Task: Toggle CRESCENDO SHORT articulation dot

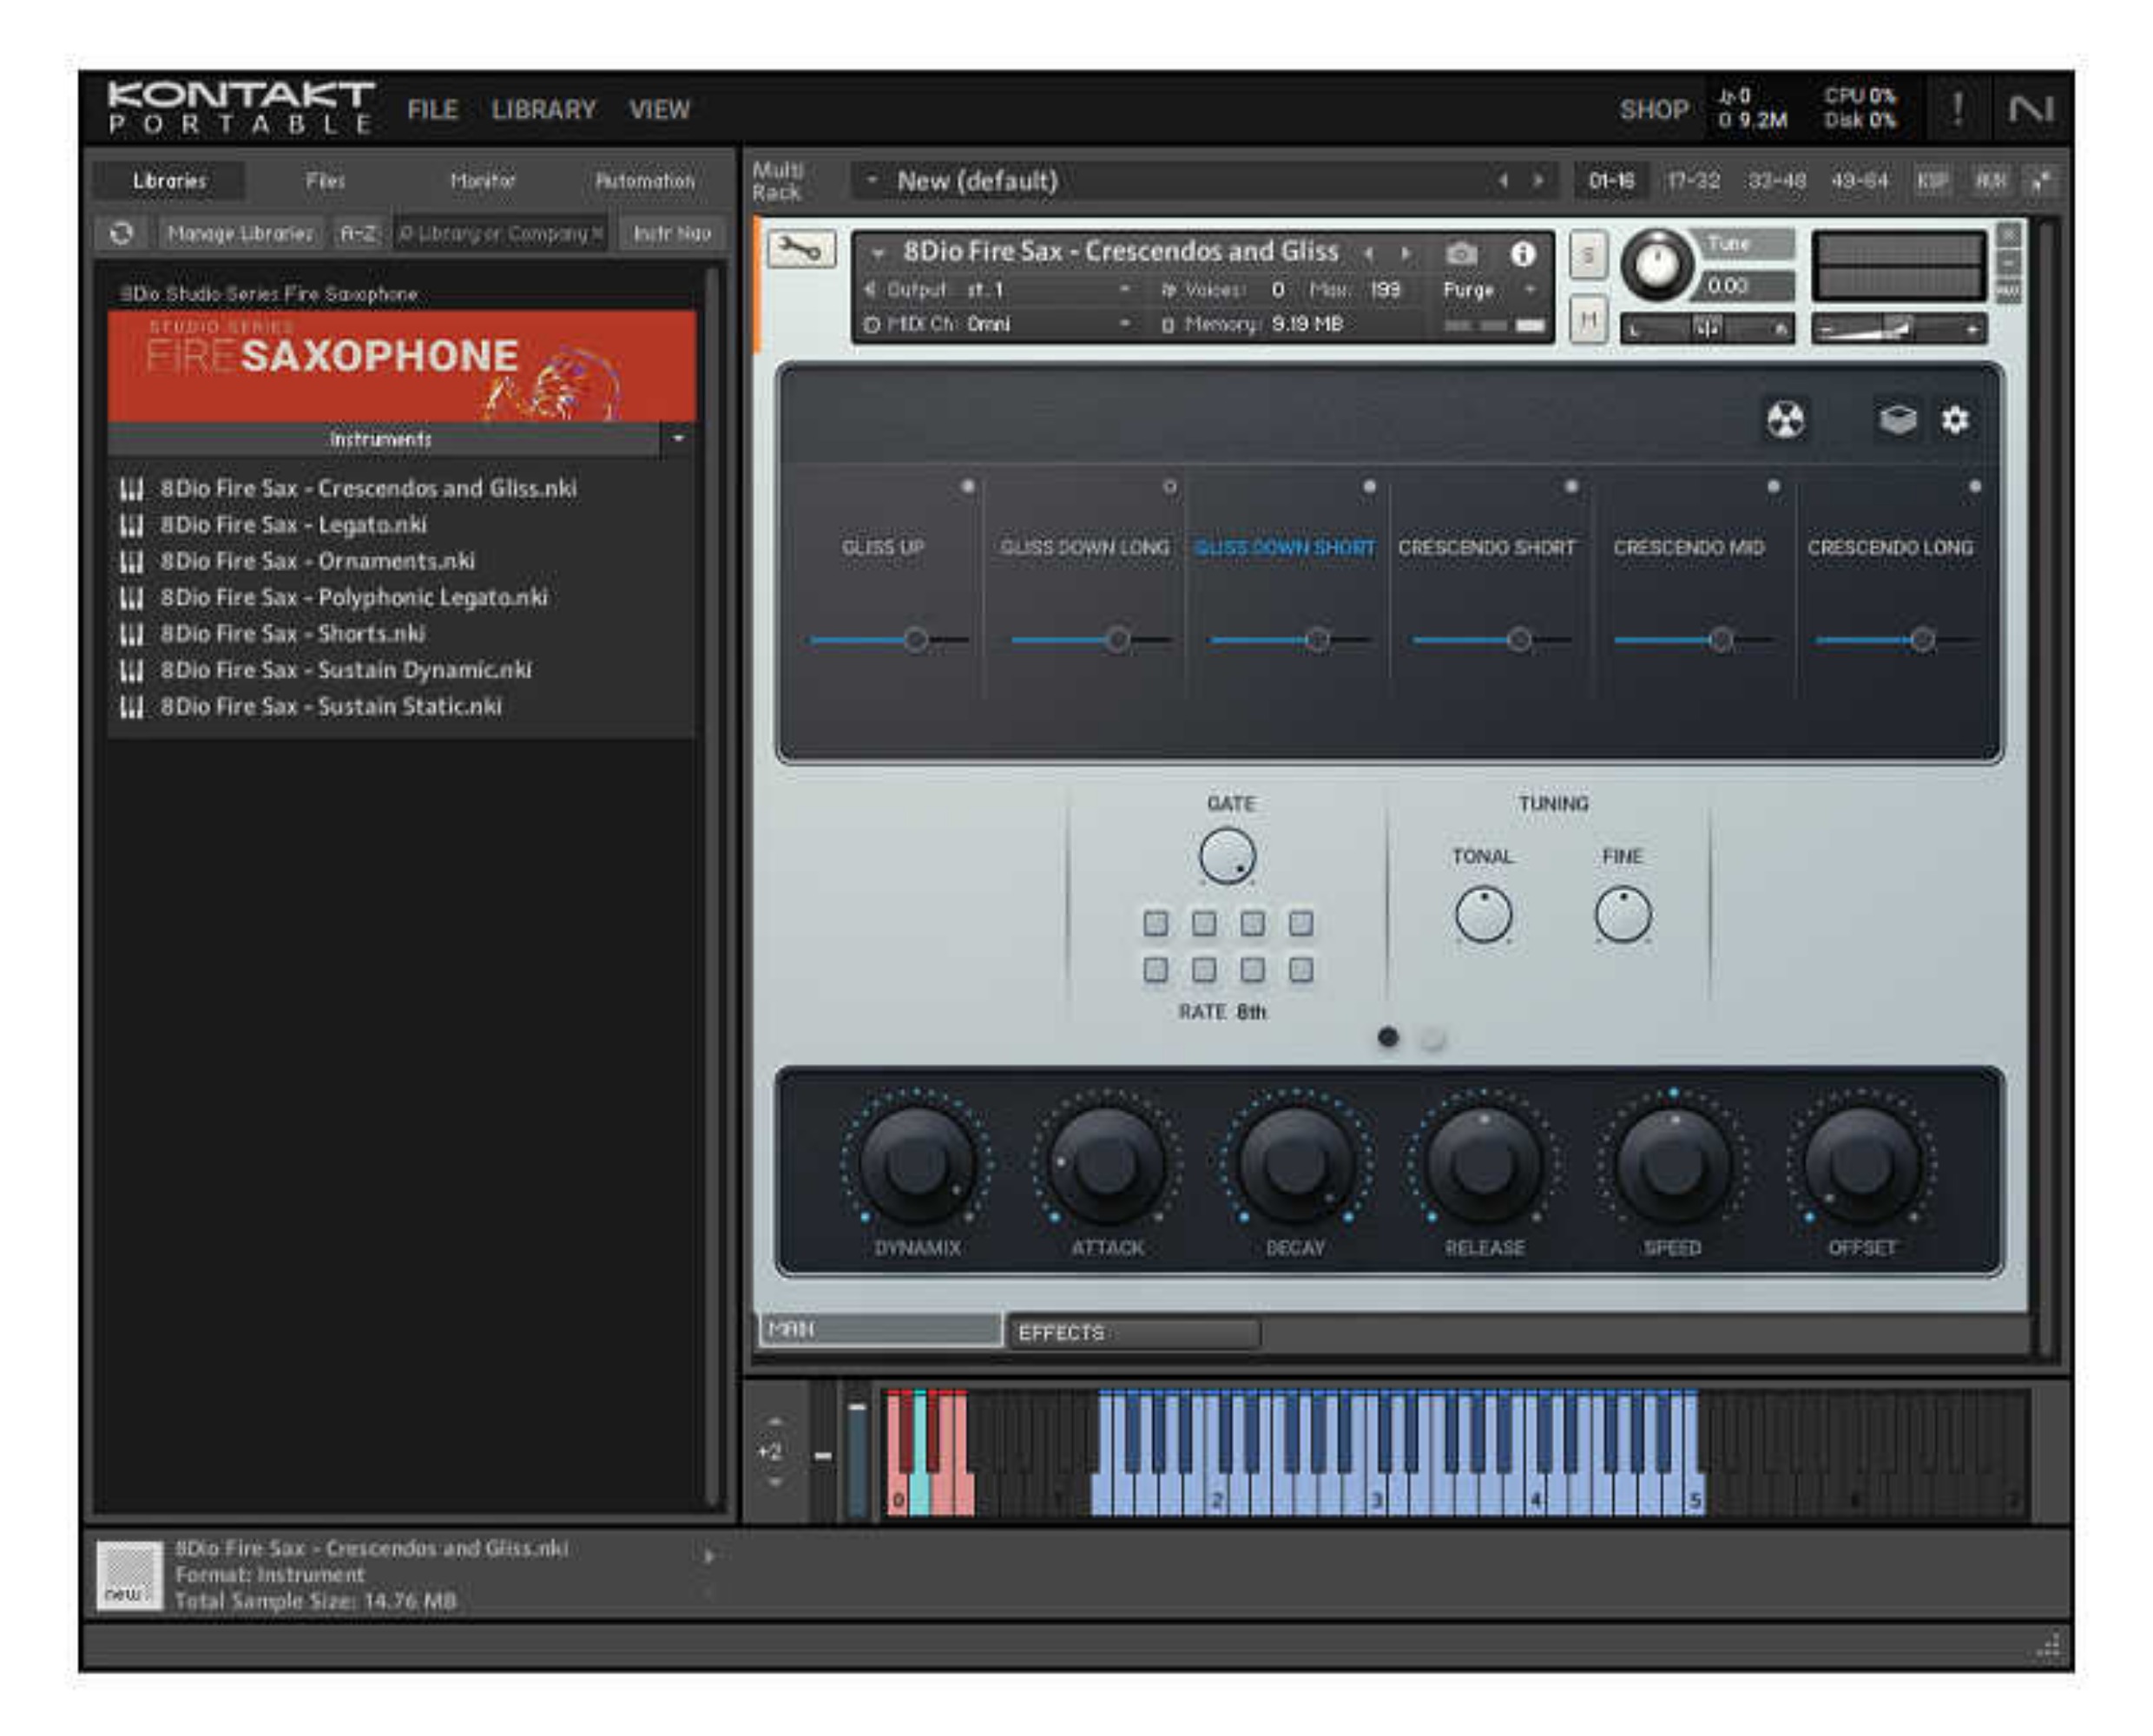Action: pyautogui.click(x=1571, y=486)
